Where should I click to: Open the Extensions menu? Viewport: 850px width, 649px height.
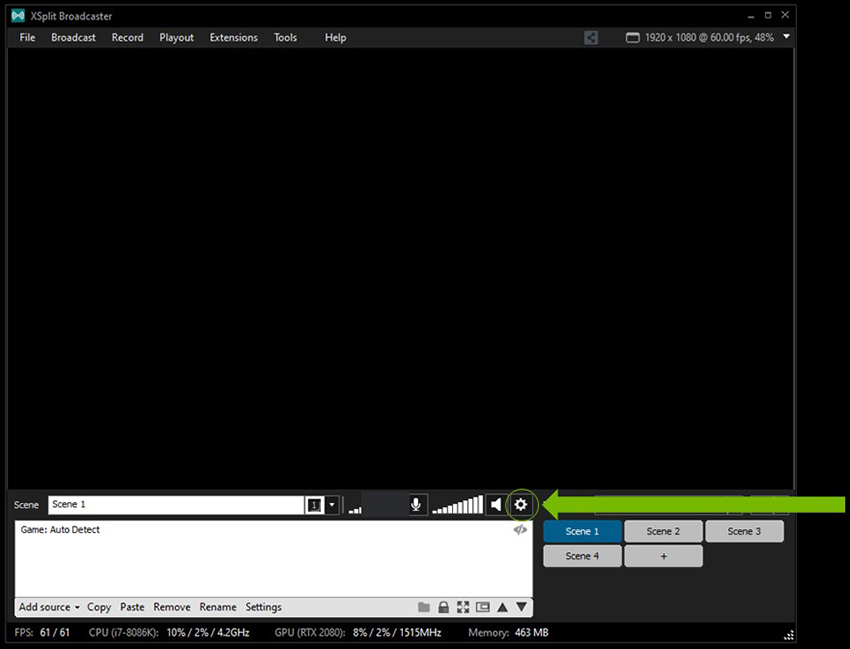click(x=233, y=37)
